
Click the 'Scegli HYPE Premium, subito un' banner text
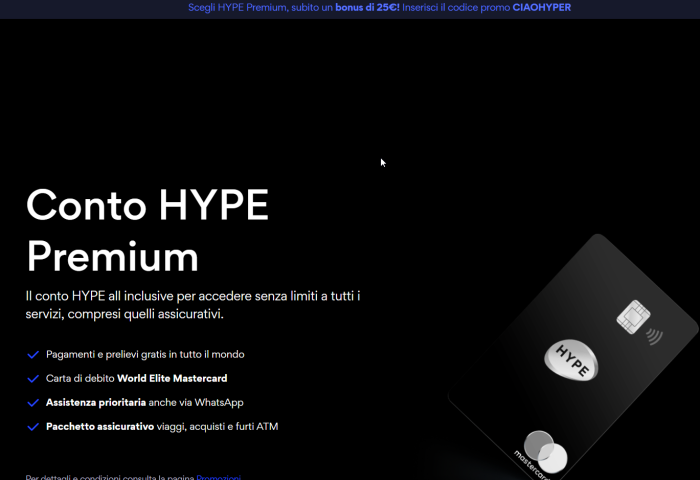(260, 8)
